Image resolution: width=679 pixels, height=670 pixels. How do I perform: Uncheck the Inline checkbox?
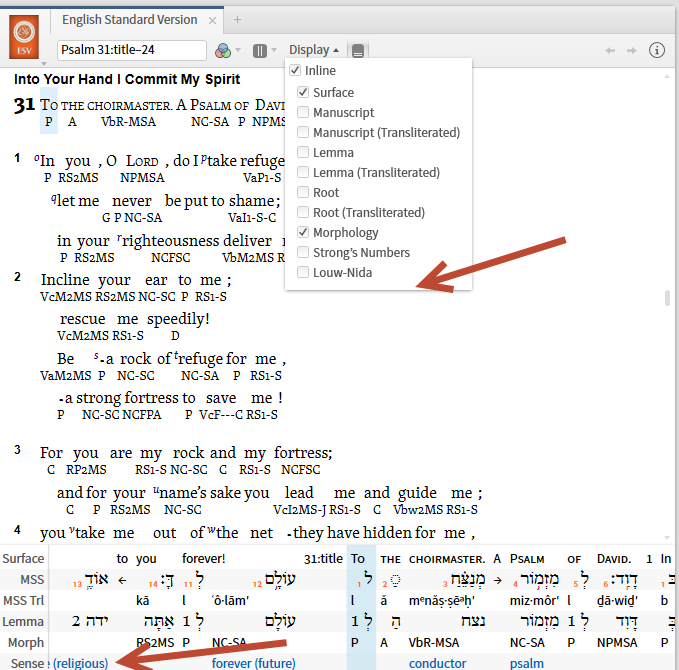click(x=295, y=70)
